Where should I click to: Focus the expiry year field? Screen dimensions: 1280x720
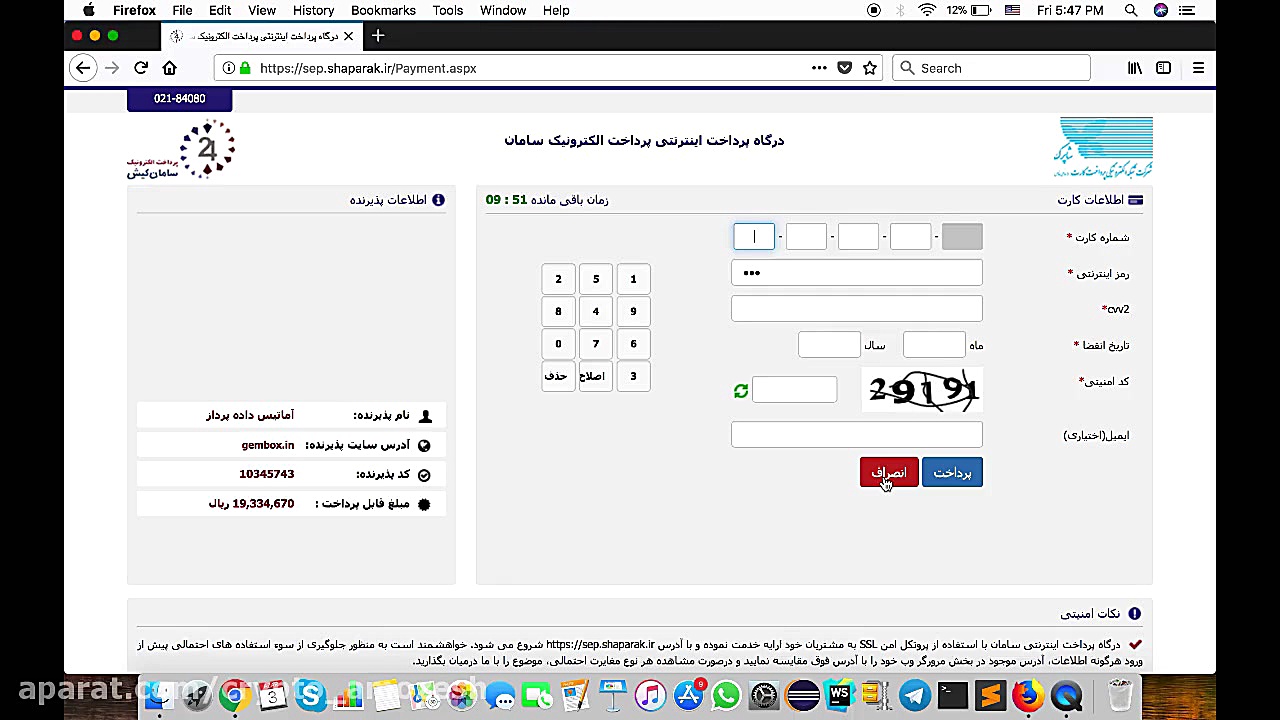click(x=829, y=345)
